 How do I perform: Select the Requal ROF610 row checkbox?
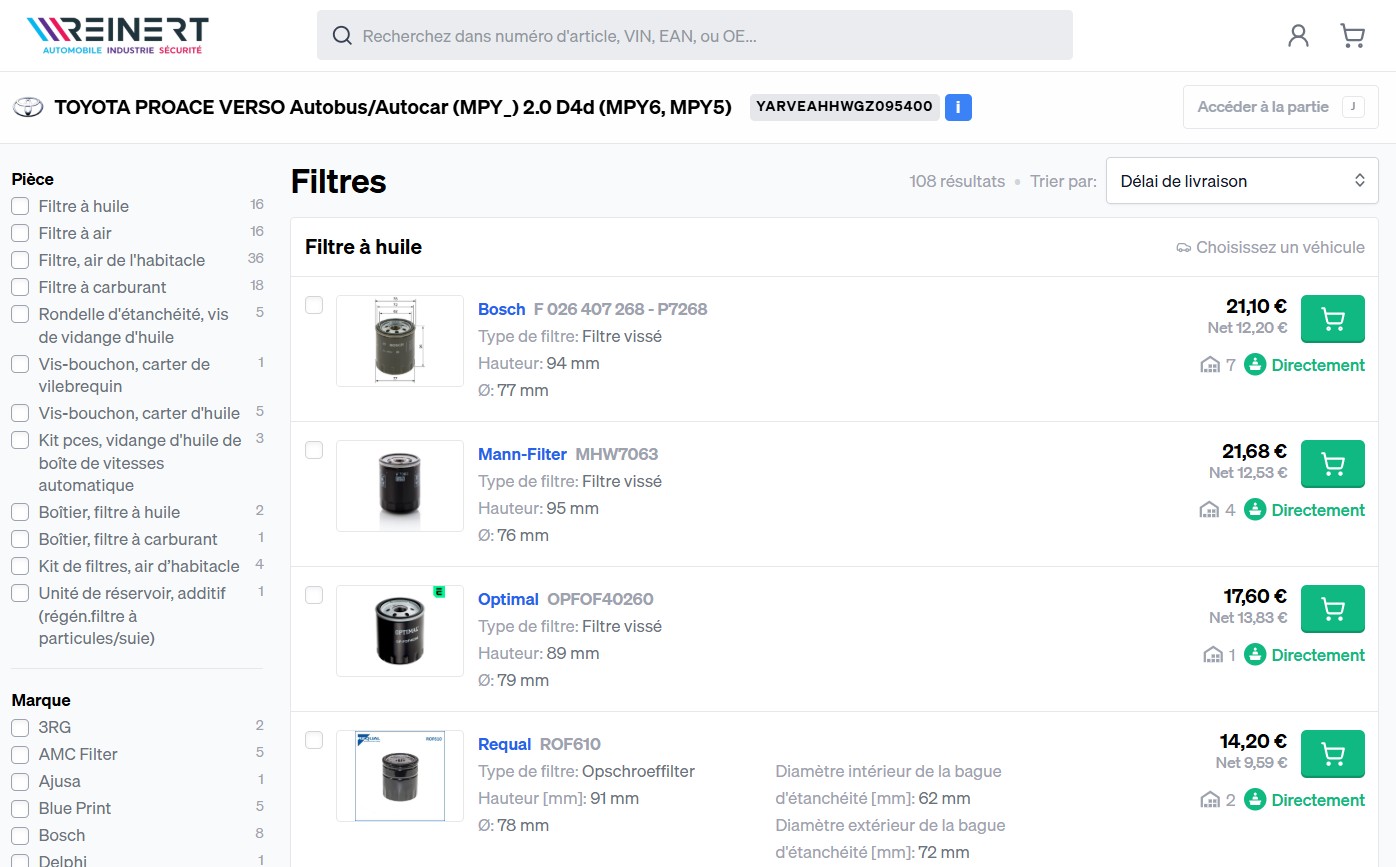(x=314, y=740)
